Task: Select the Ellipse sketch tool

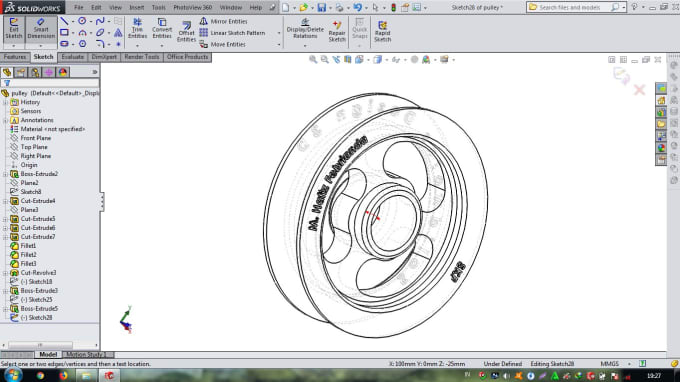Action: [x=100, y=33]
